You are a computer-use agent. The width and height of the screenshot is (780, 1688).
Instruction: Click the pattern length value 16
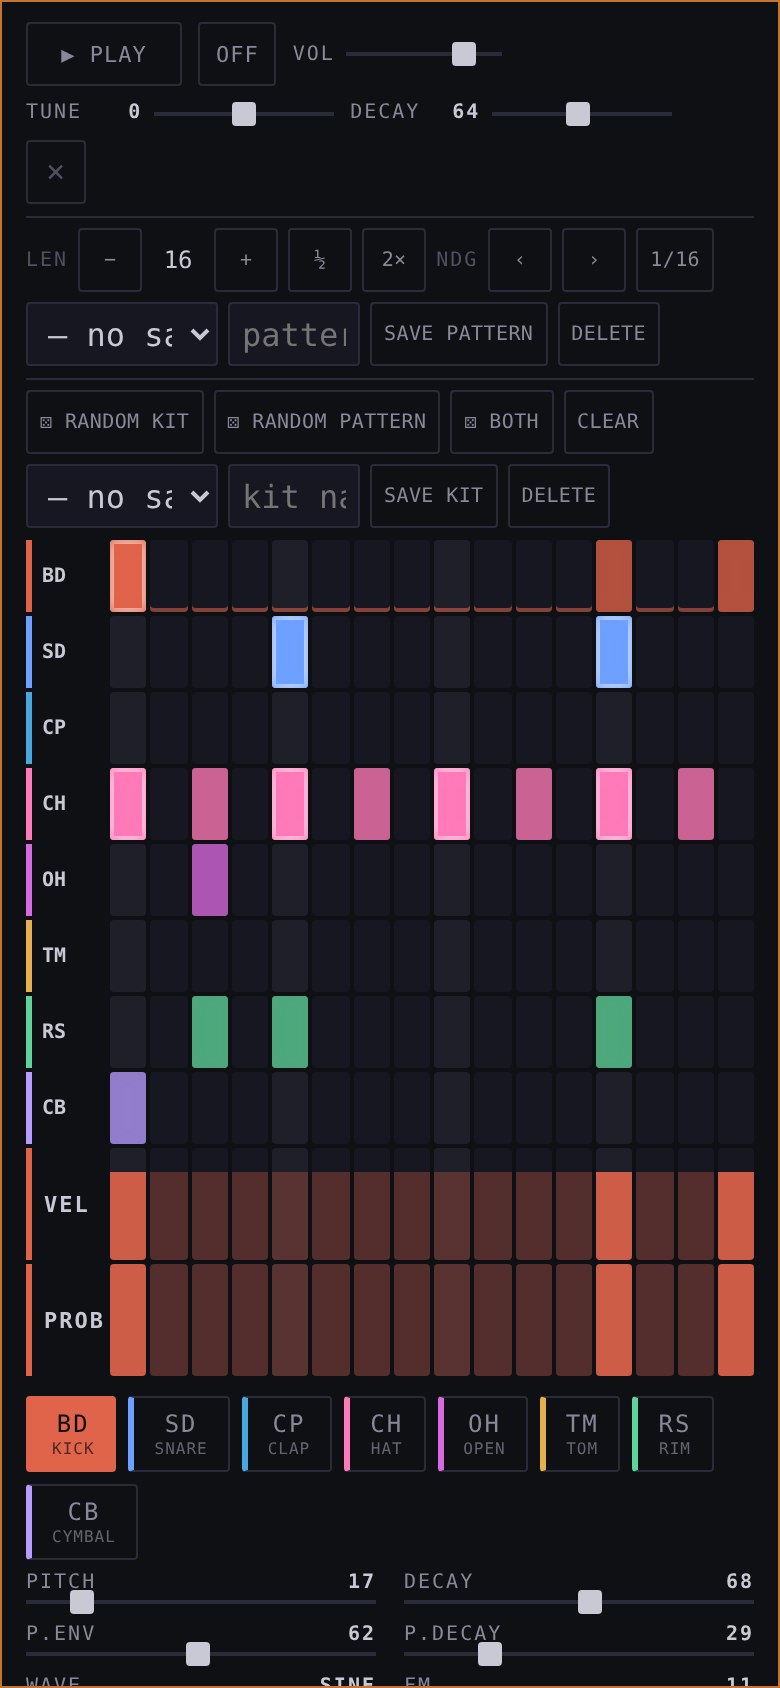point(178,260)
